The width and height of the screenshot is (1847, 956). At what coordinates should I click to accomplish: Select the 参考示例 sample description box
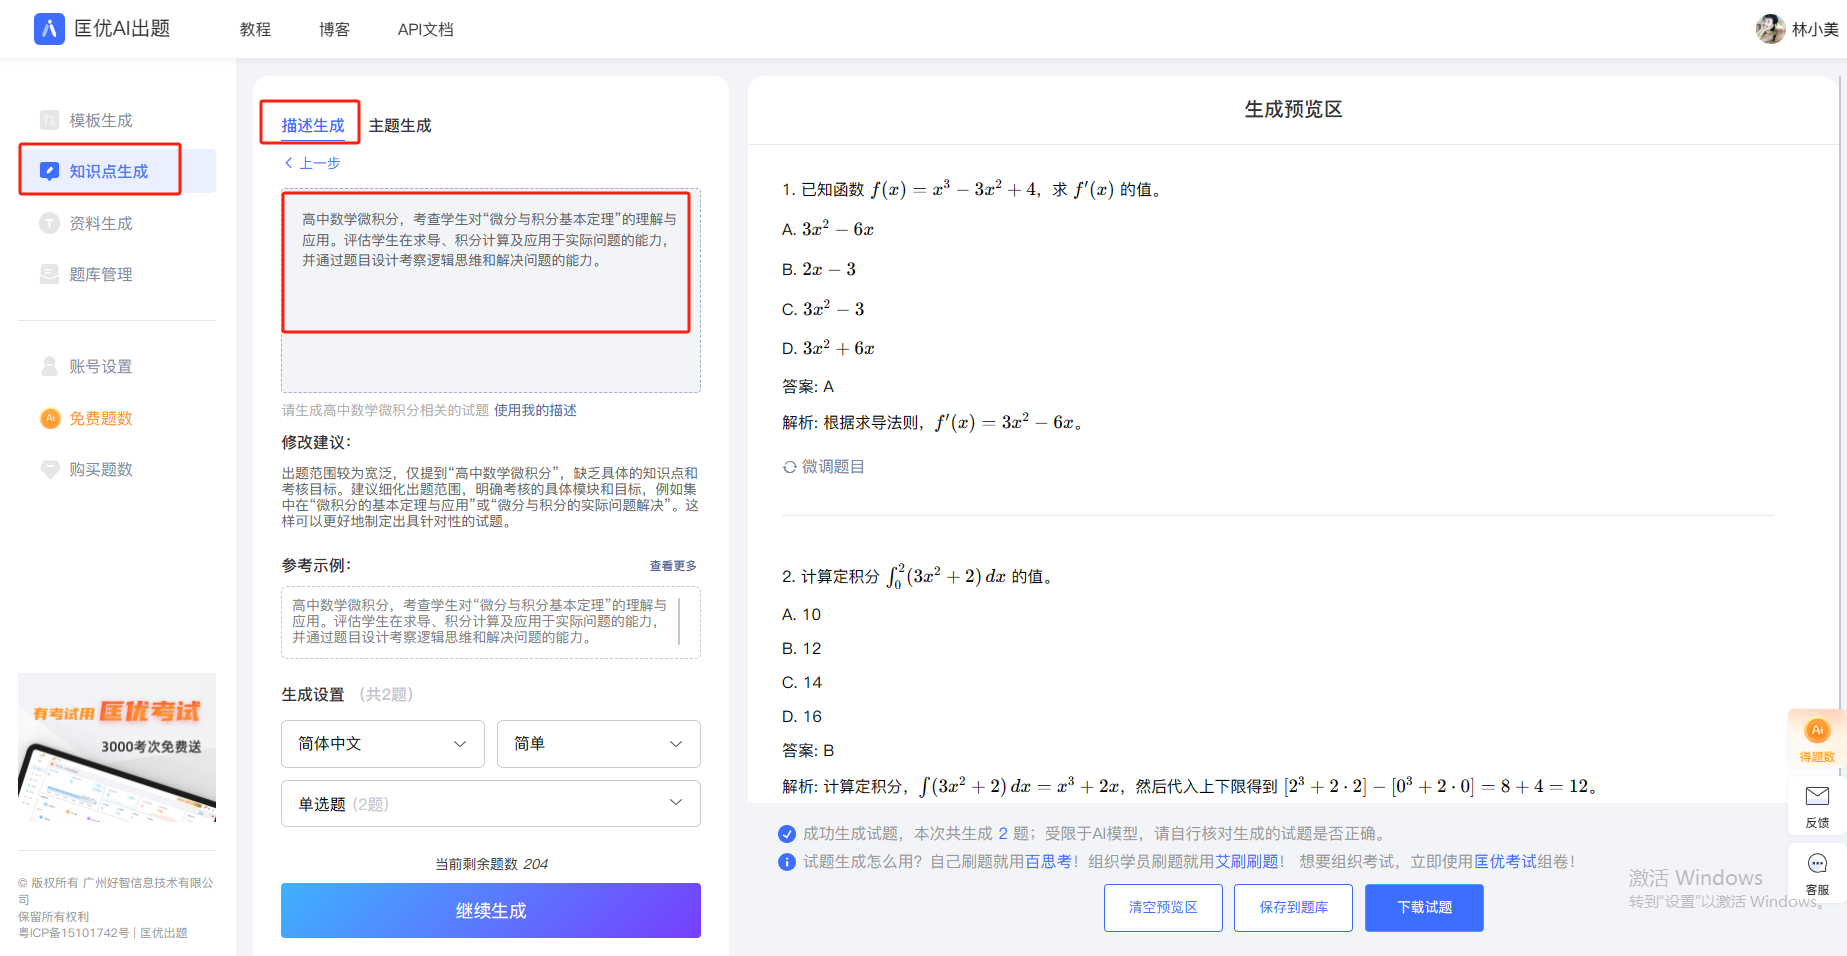(x=491, y=622)
